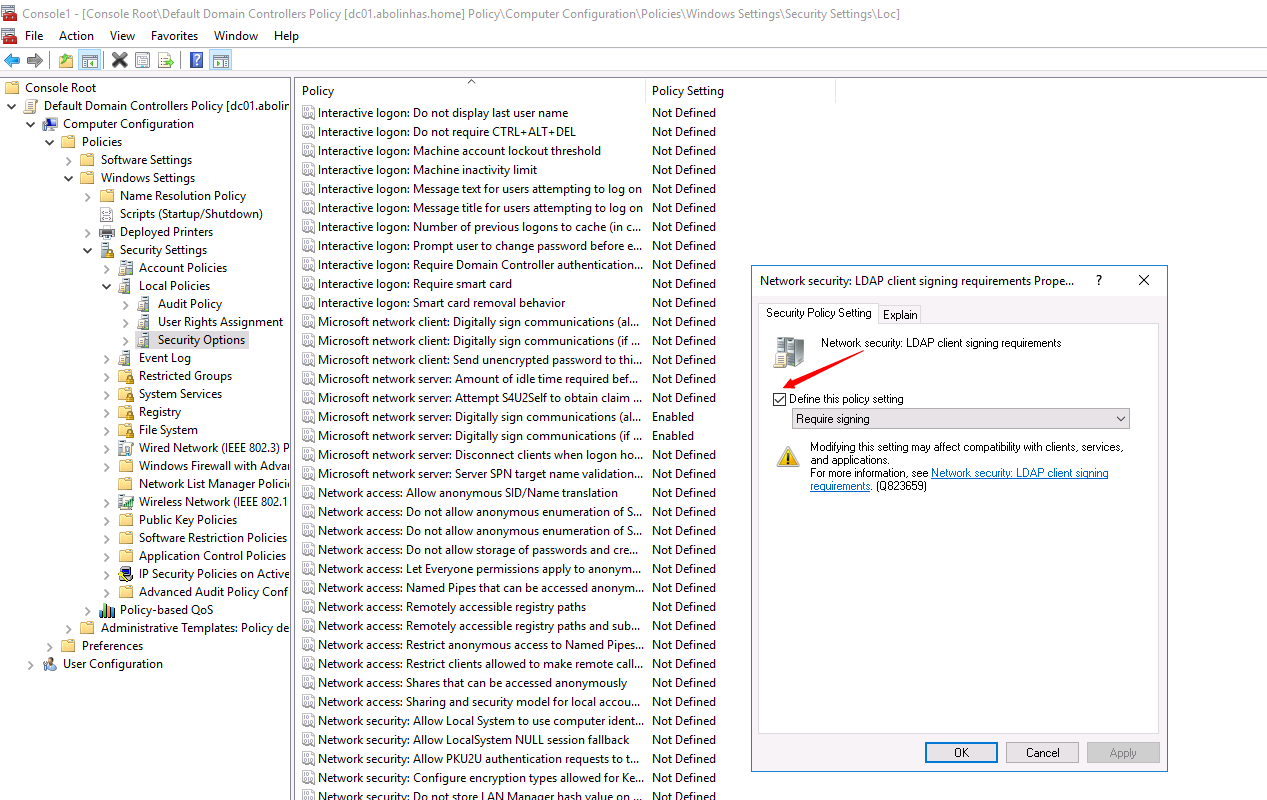Image resolution: width=1267 pixels, height=800 pixels.
Task: Click the OK button
Action: 960,752
